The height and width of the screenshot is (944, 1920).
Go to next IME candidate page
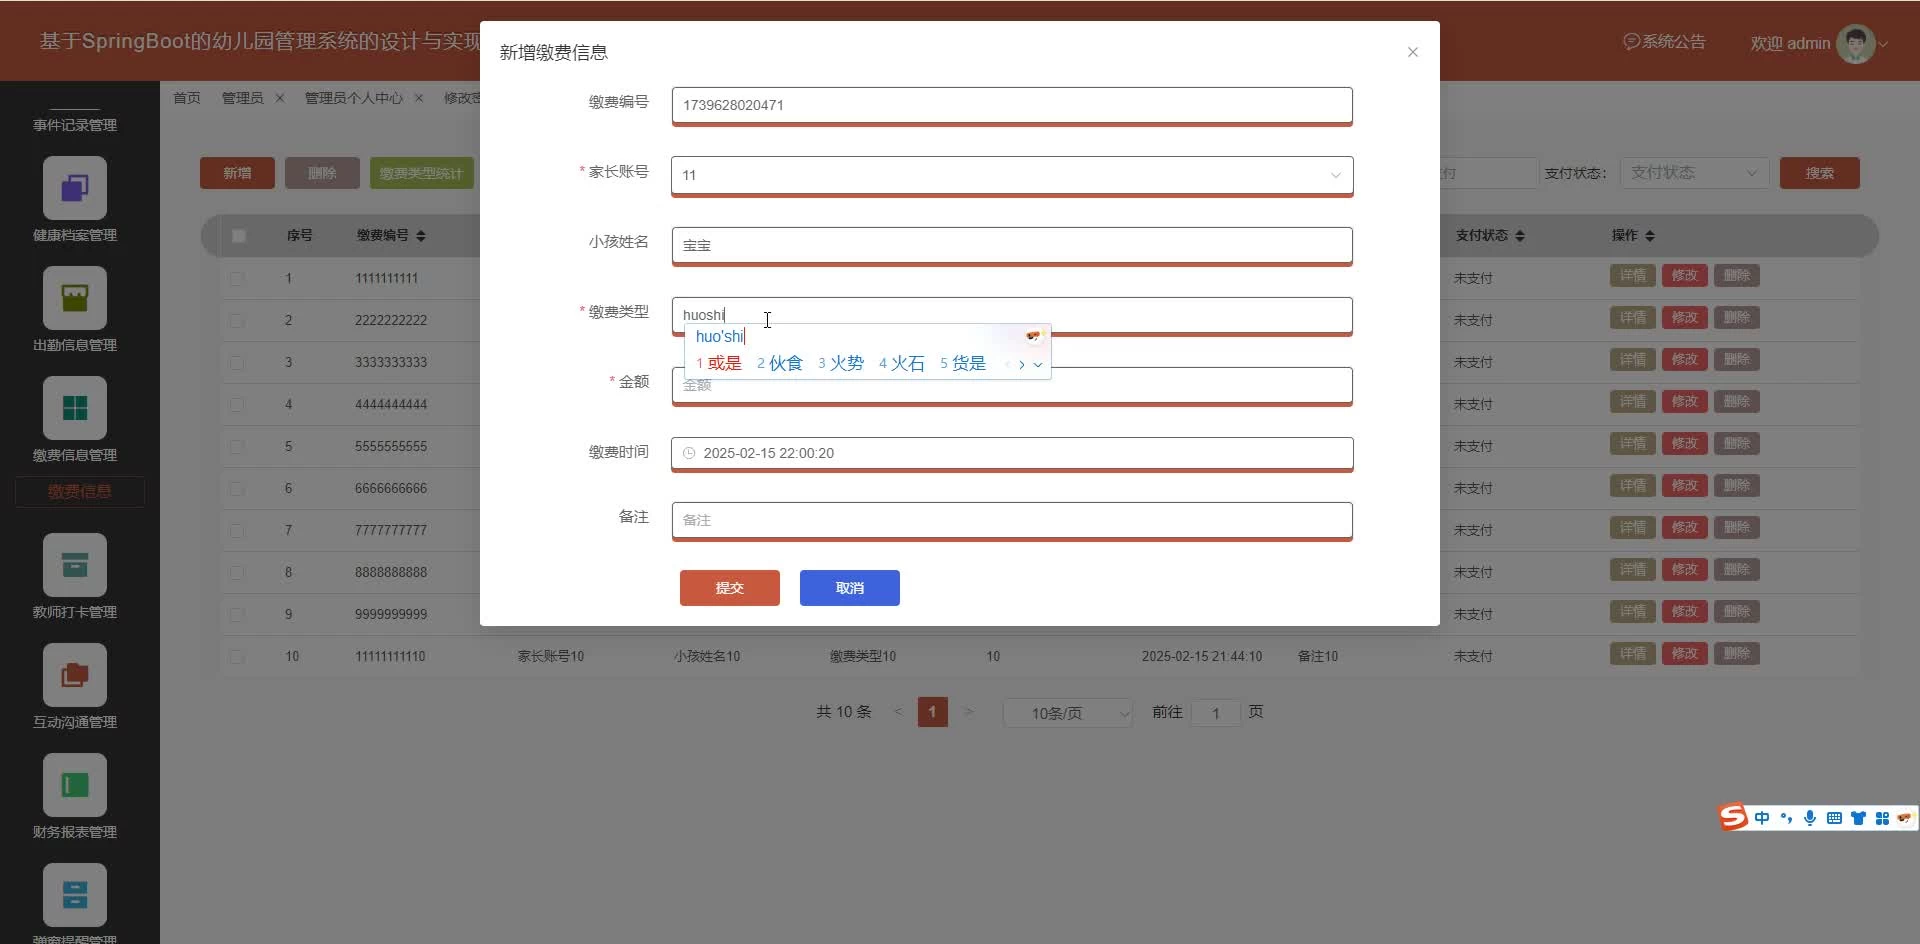pyautogui.click(x=1021, y=364)
